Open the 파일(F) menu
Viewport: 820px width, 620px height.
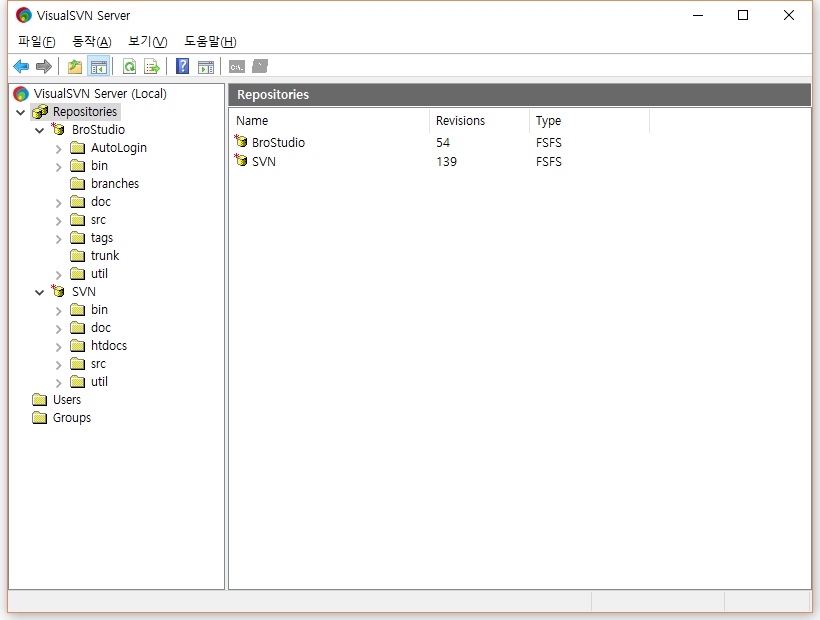[37, 41]
